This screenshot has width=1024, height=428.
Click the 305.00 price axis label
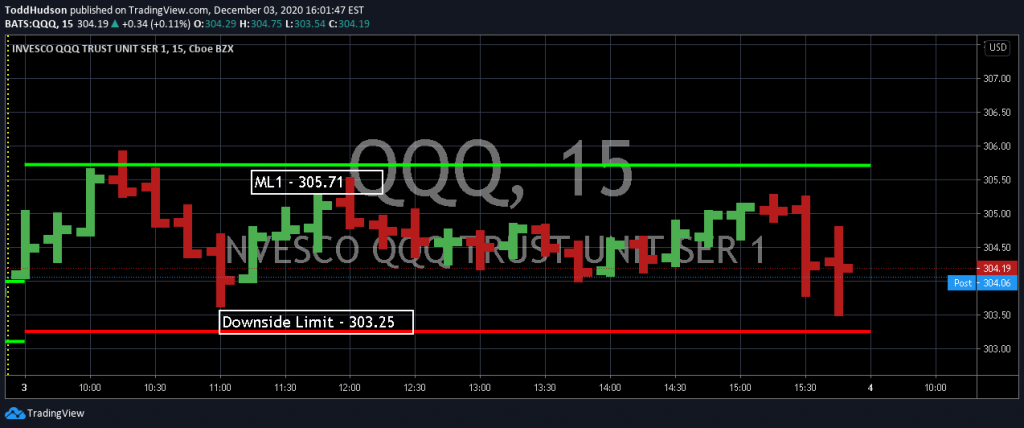(x=997, y=214)
